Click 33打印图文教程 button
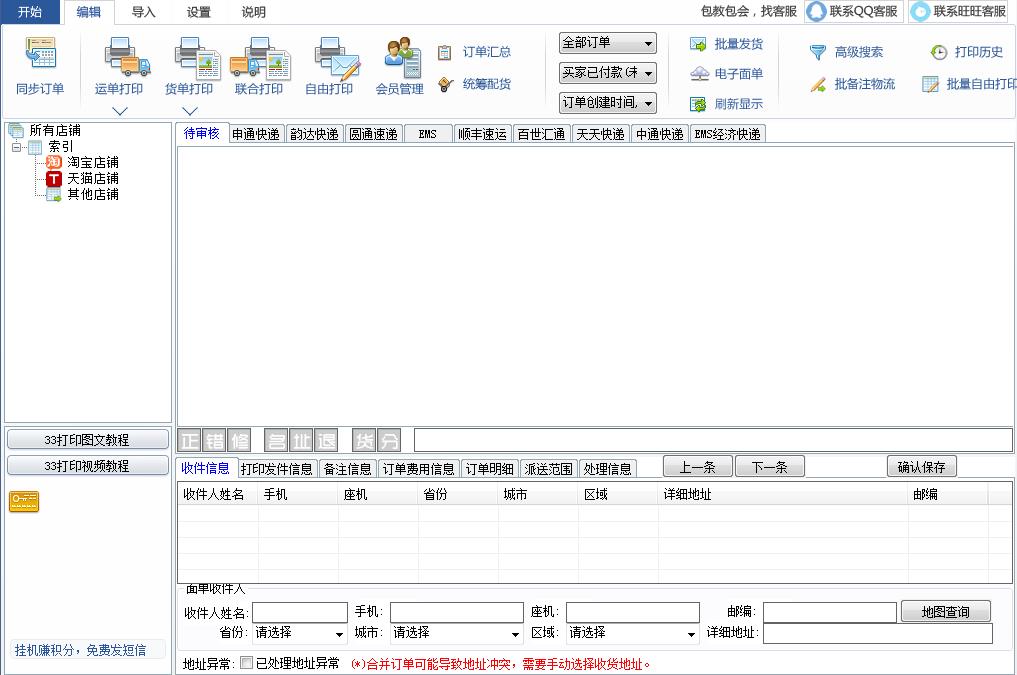This screenshot has width=1017, height=675. [88, 440]
